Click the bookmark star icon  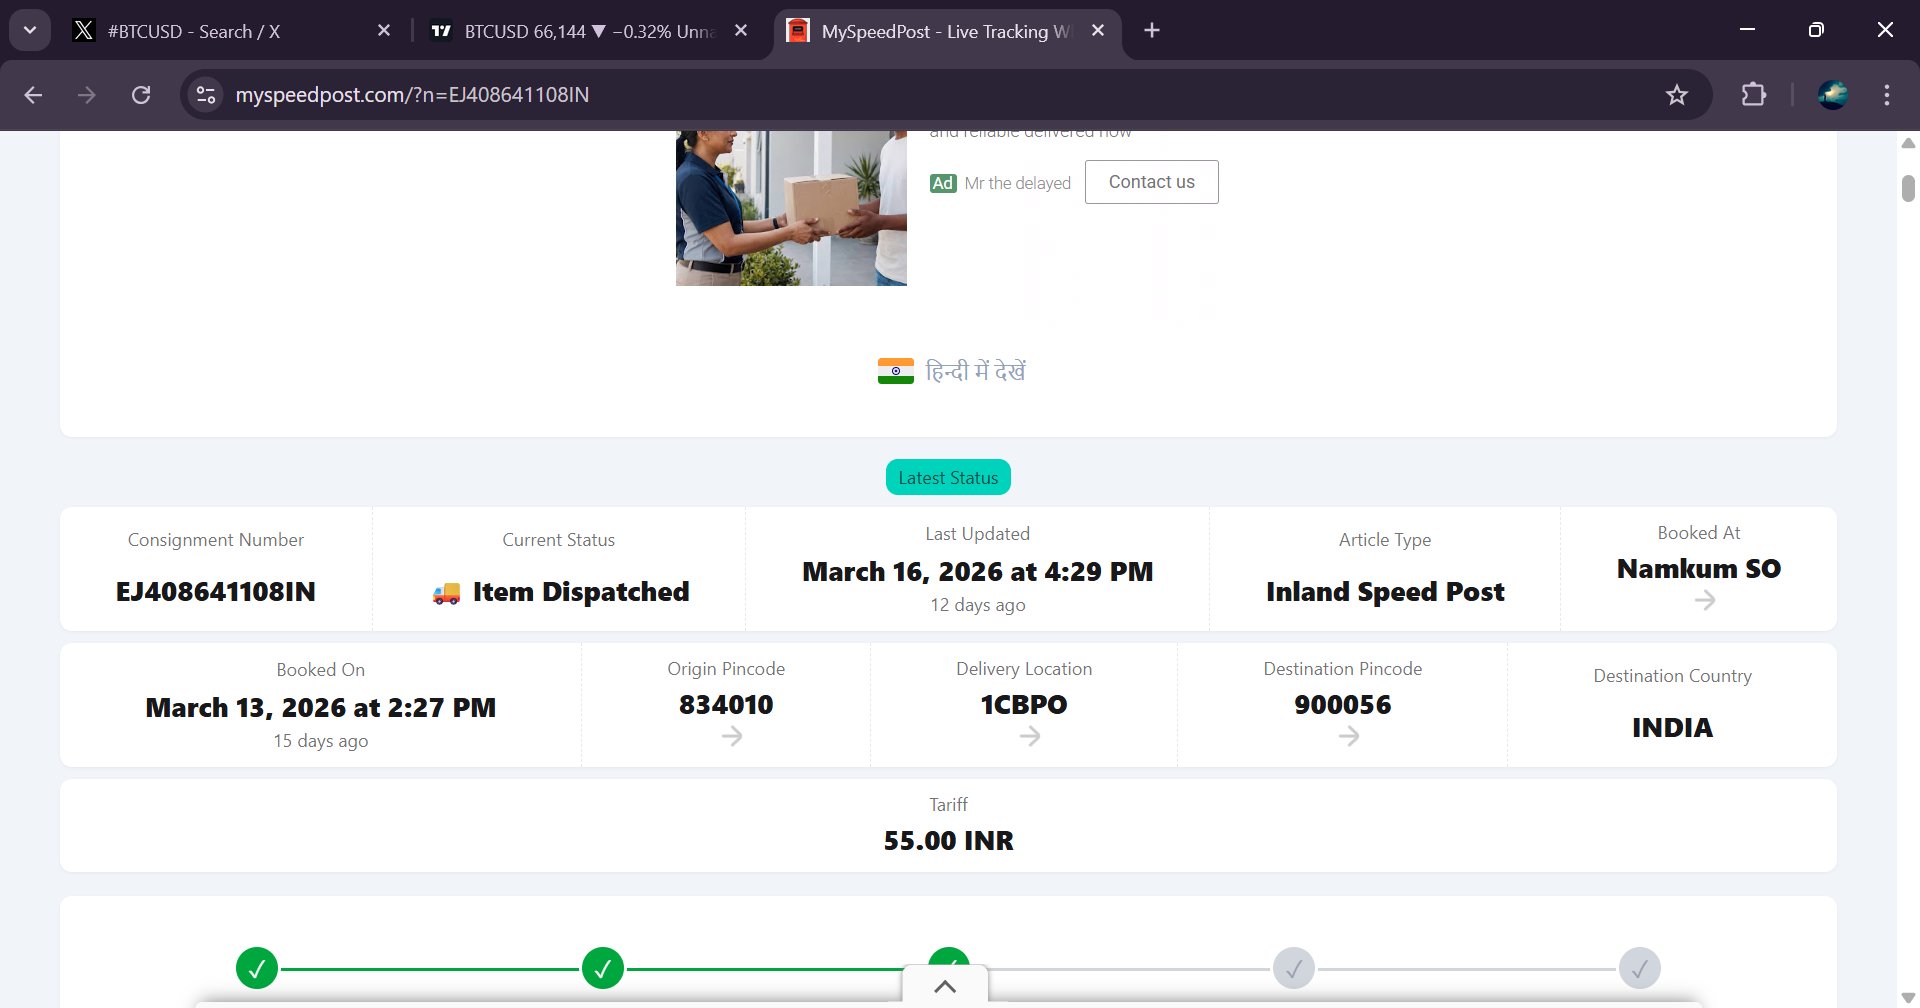[x=1676, y=95]
